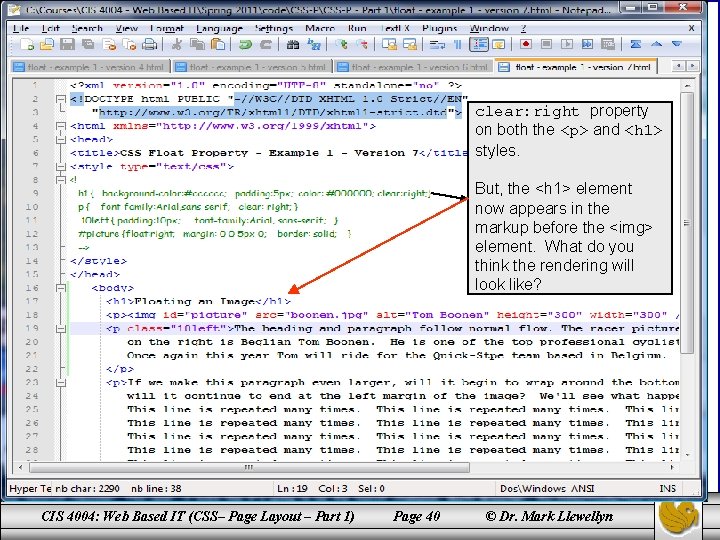Image resolution: width=720 pixels, height=540 pixels.
Task: Toggle word wrap in the toolbar
Action: [x=437, y=44]
